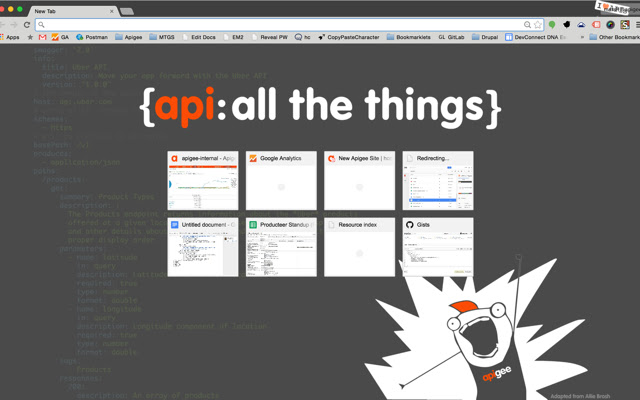
Task: Open the Postman bookmark
Action: (92, 37)
